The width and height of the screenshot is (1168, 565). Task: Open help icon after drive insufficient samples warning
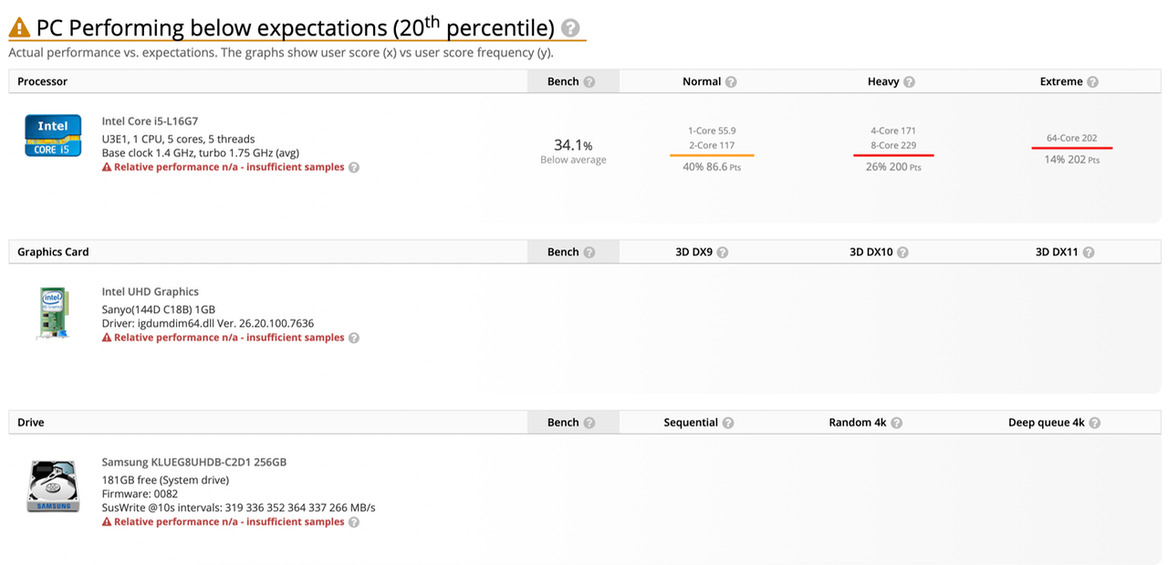click(355, 522)
